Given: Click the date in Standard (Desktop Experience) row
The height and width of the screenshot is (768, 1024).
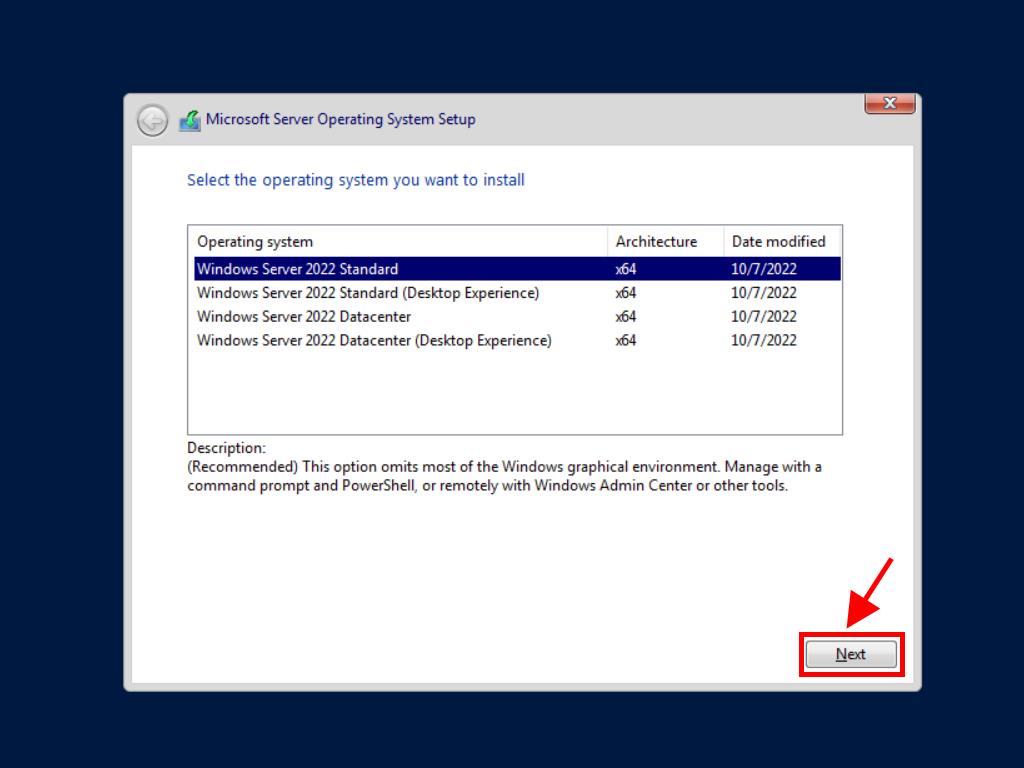Looking at the screenshot, I should 764,293.
